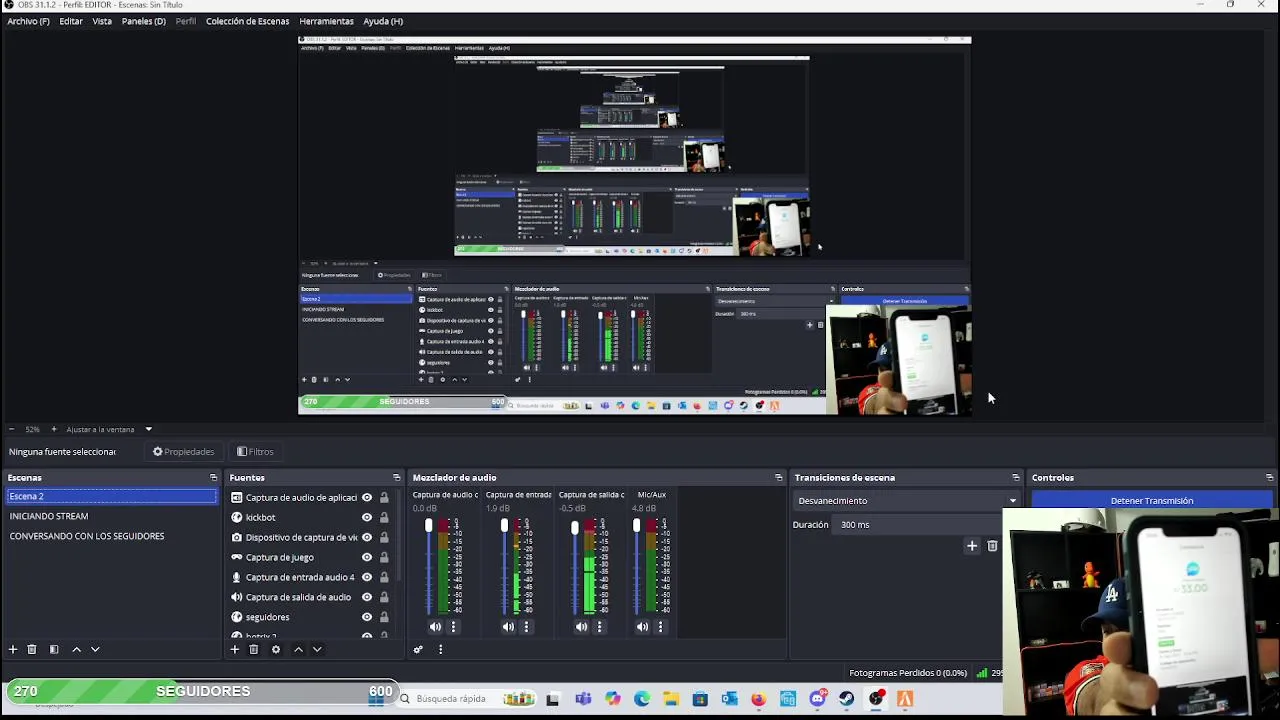Adjust Mic/Aux volume slider
The image size is (1280, 720).
637,526
